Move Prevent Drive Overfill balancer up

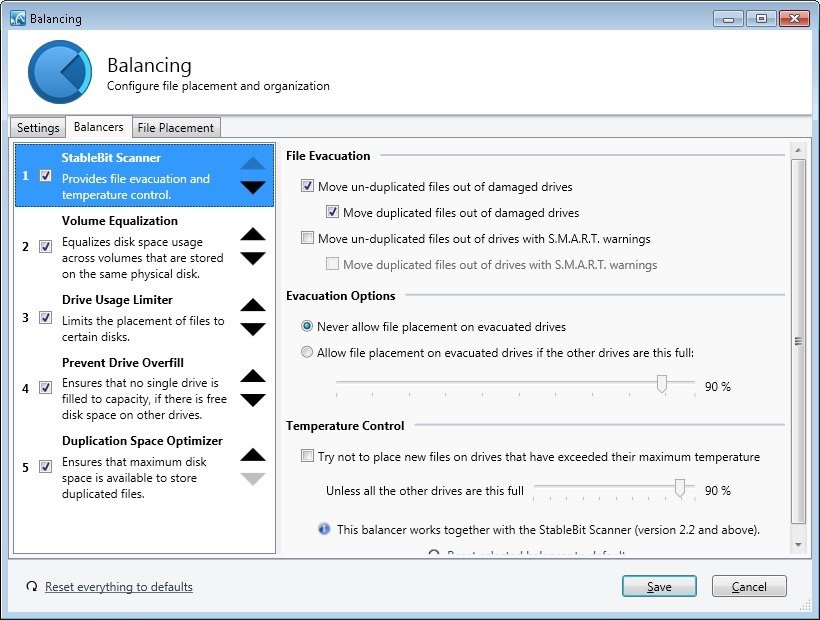point(253,375)
